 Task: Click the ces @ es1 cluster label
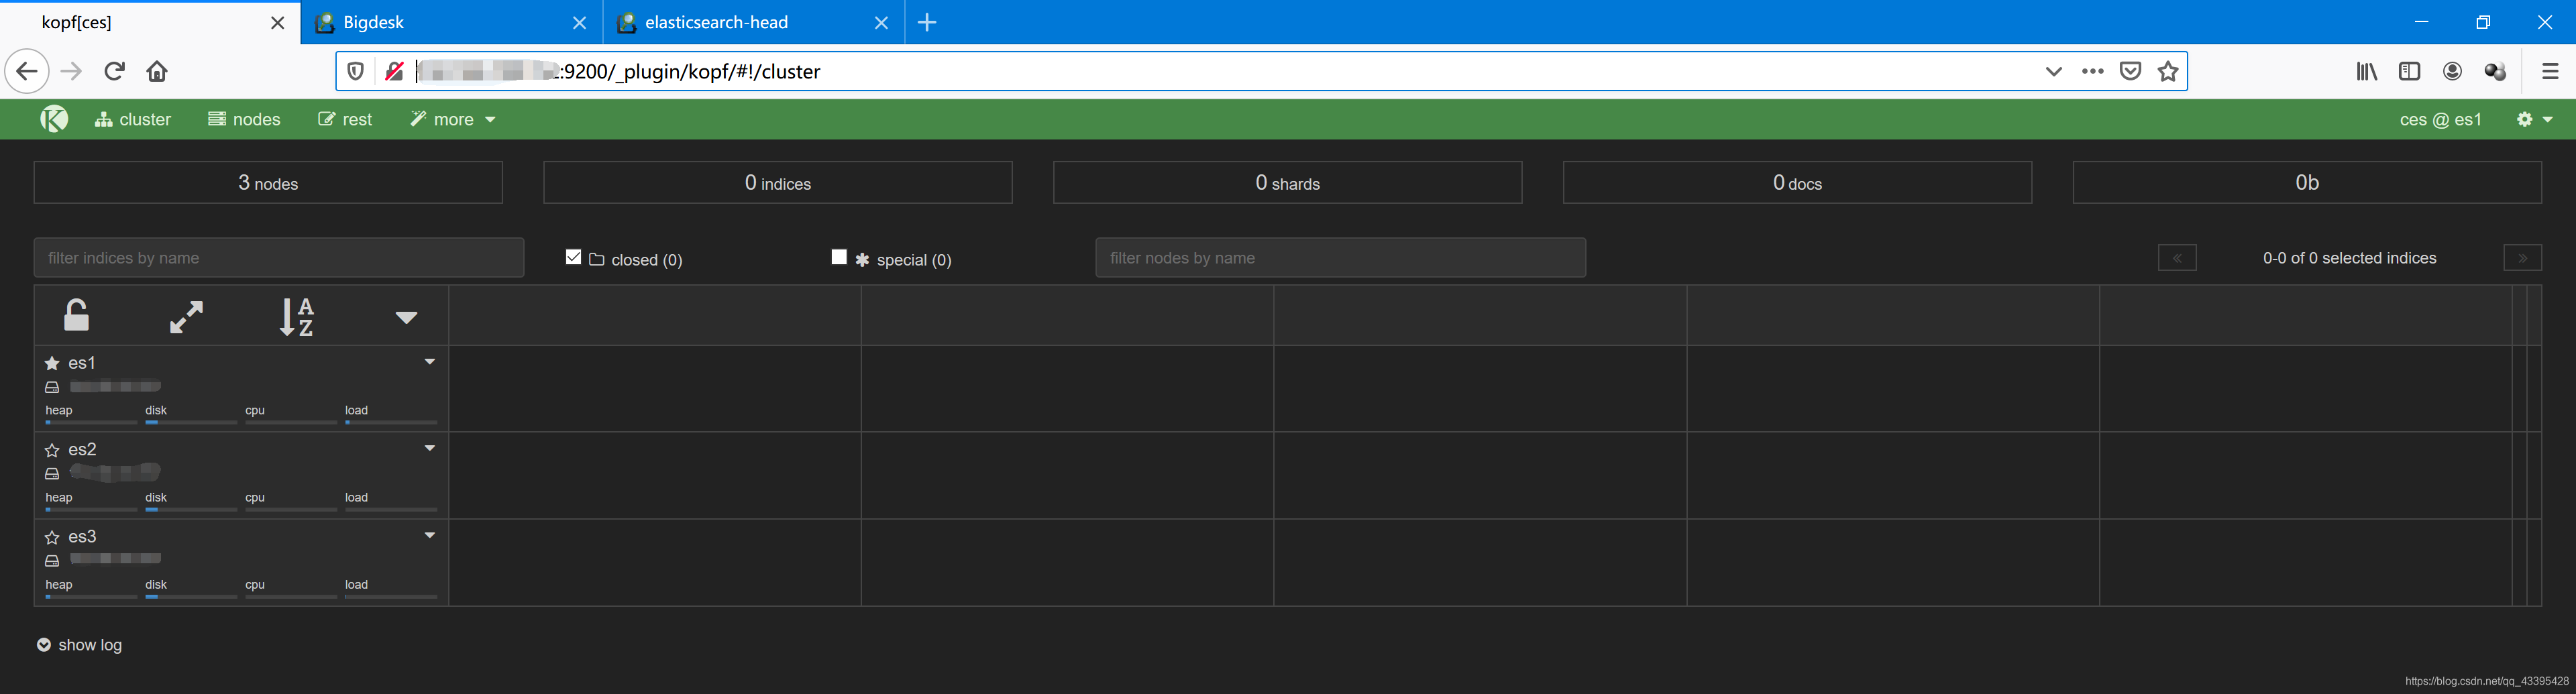tap(2440, 119)
